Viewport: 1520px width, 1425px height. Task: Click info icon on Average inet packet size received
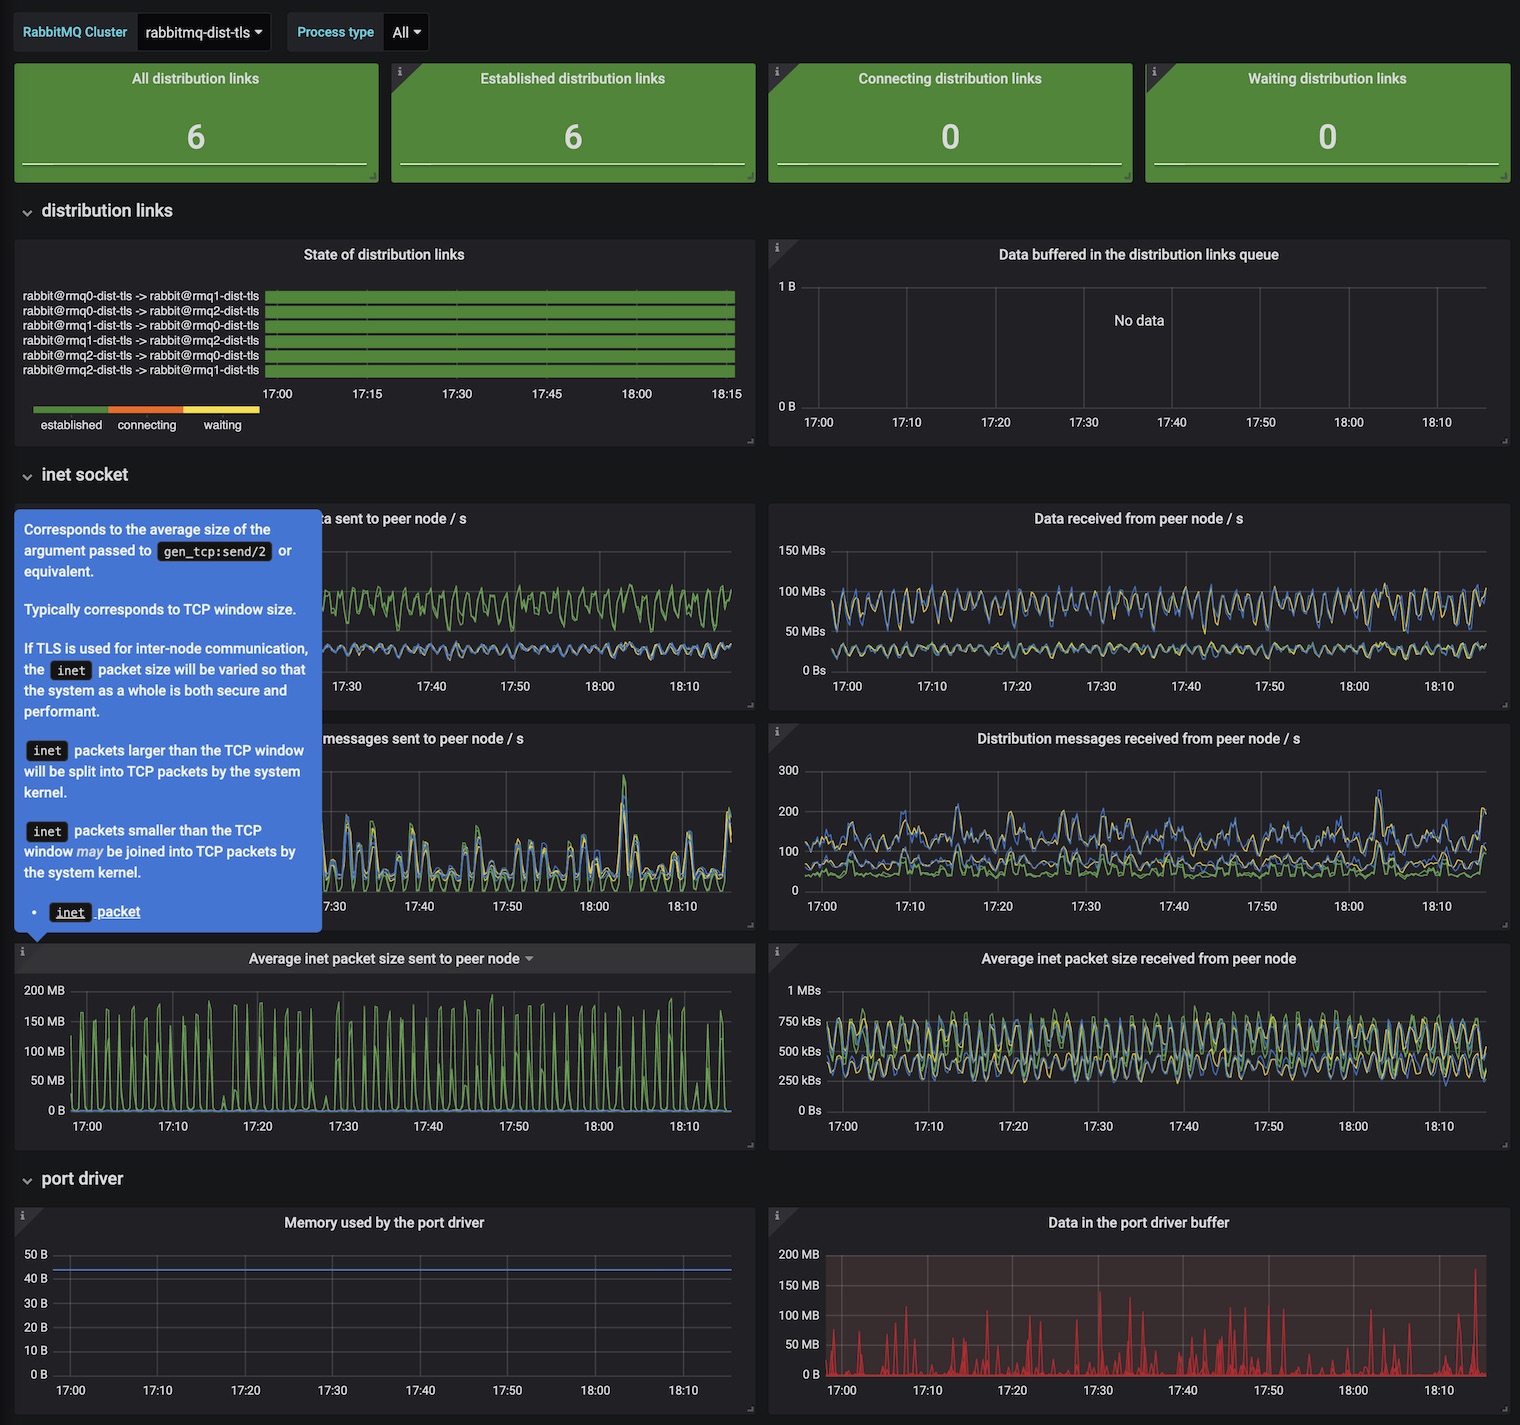click(777, 951)
